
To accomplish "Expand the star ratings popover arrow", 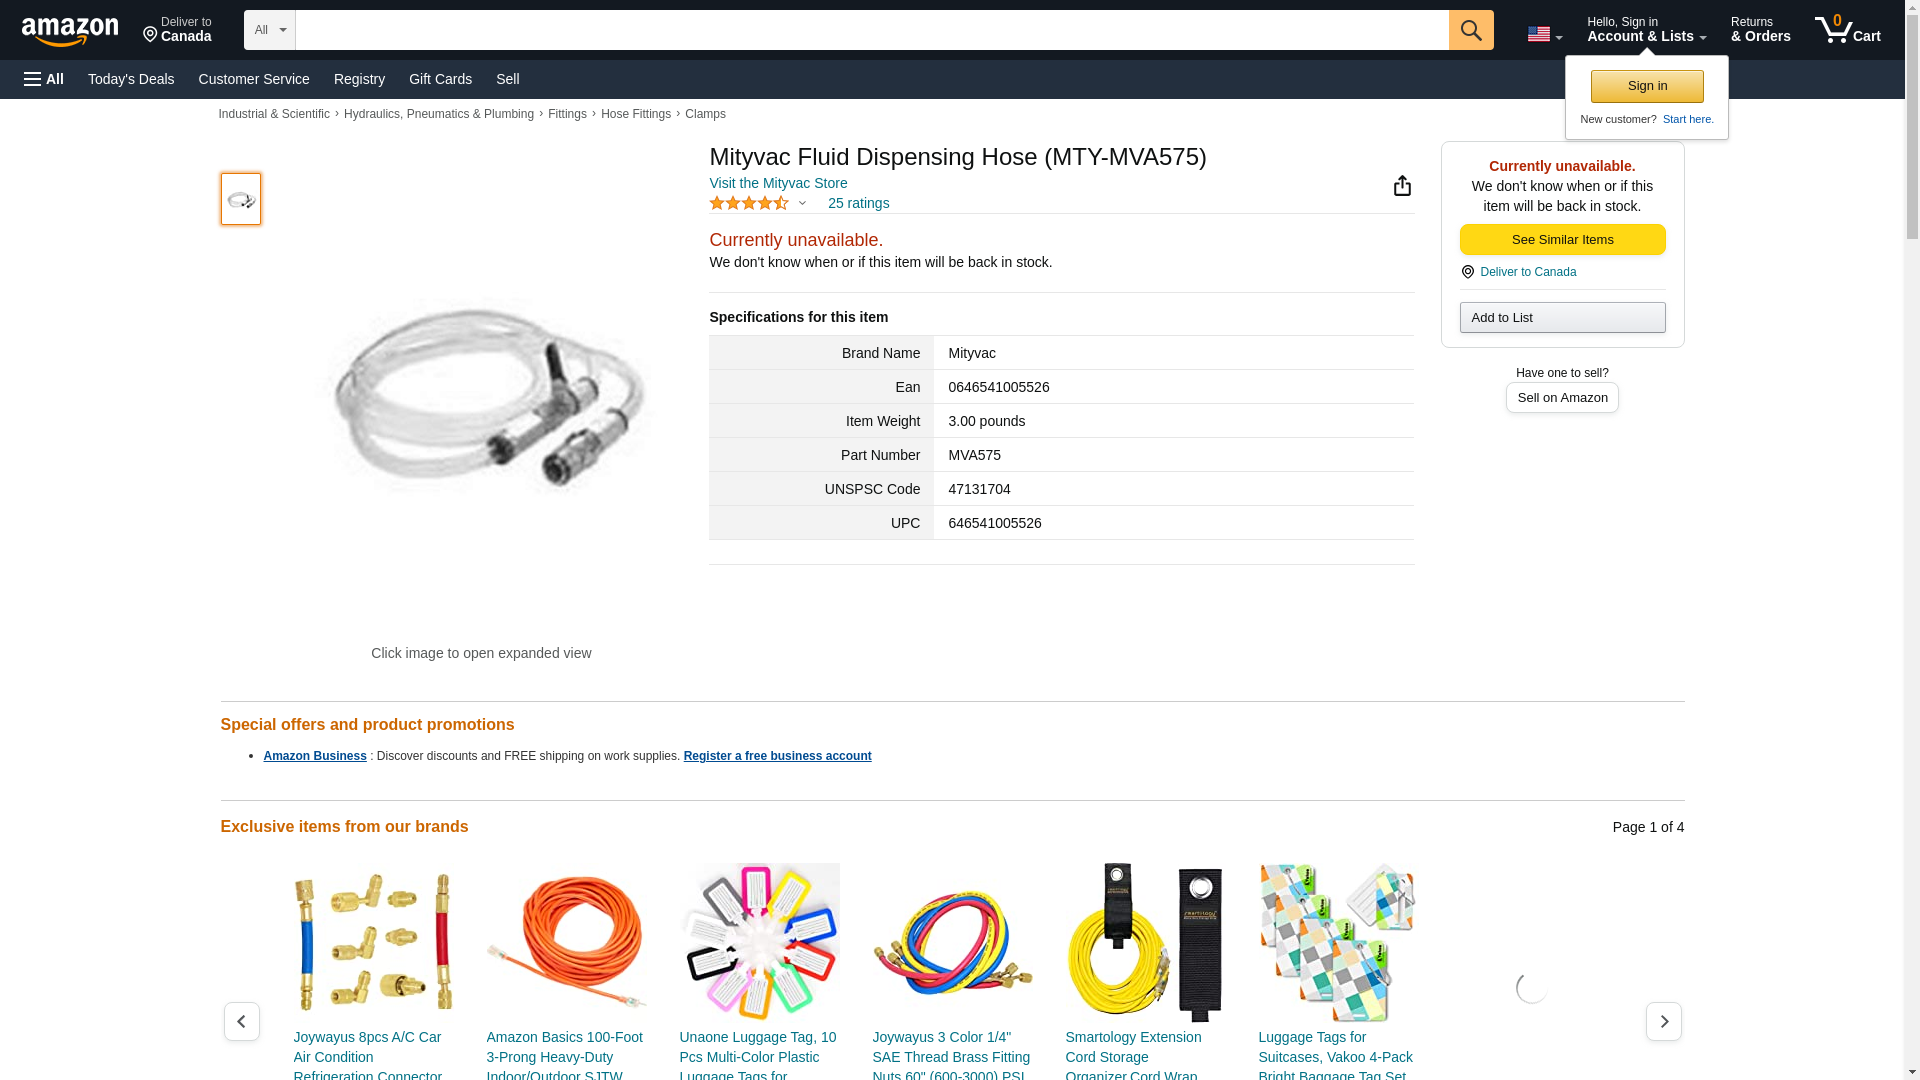I will (x=802, y=204).
